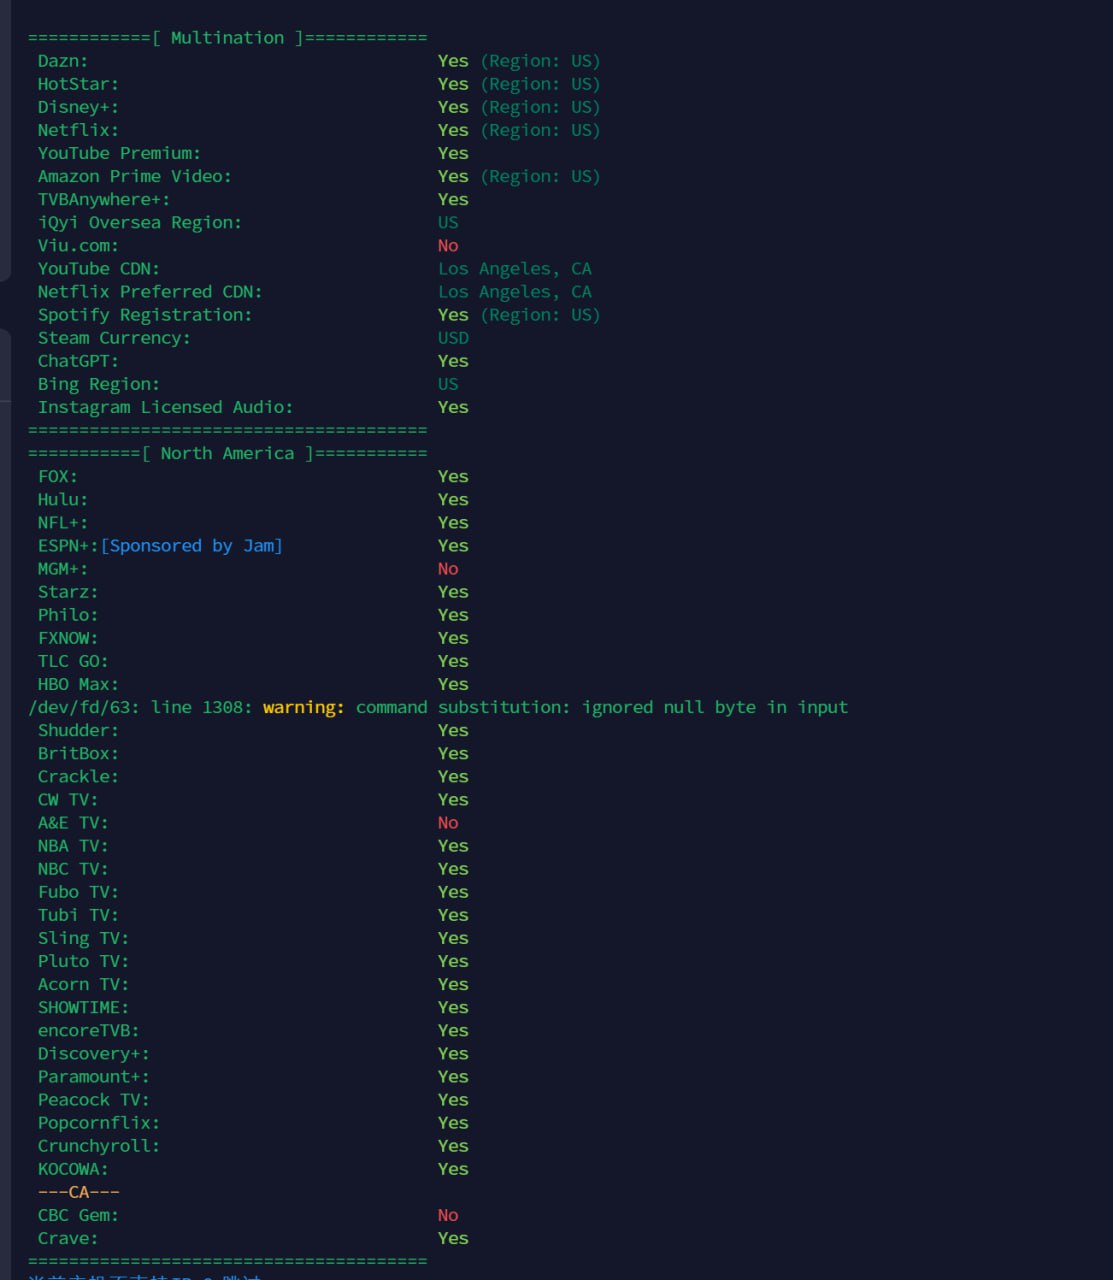Click the "Peacock TV:" label
The width and height of the screenshot is (1113, 1280).
coord(94,1099)
